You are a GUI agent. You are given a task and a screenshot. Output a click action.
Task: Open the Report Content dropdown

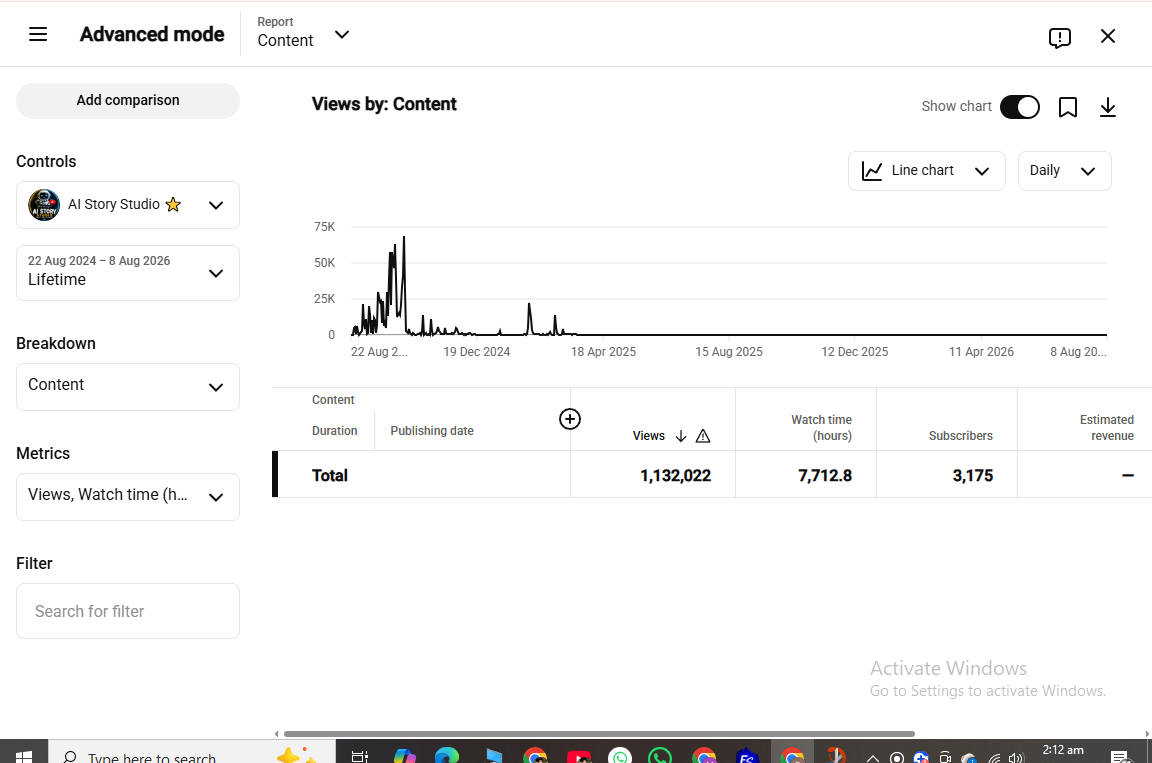303,34
